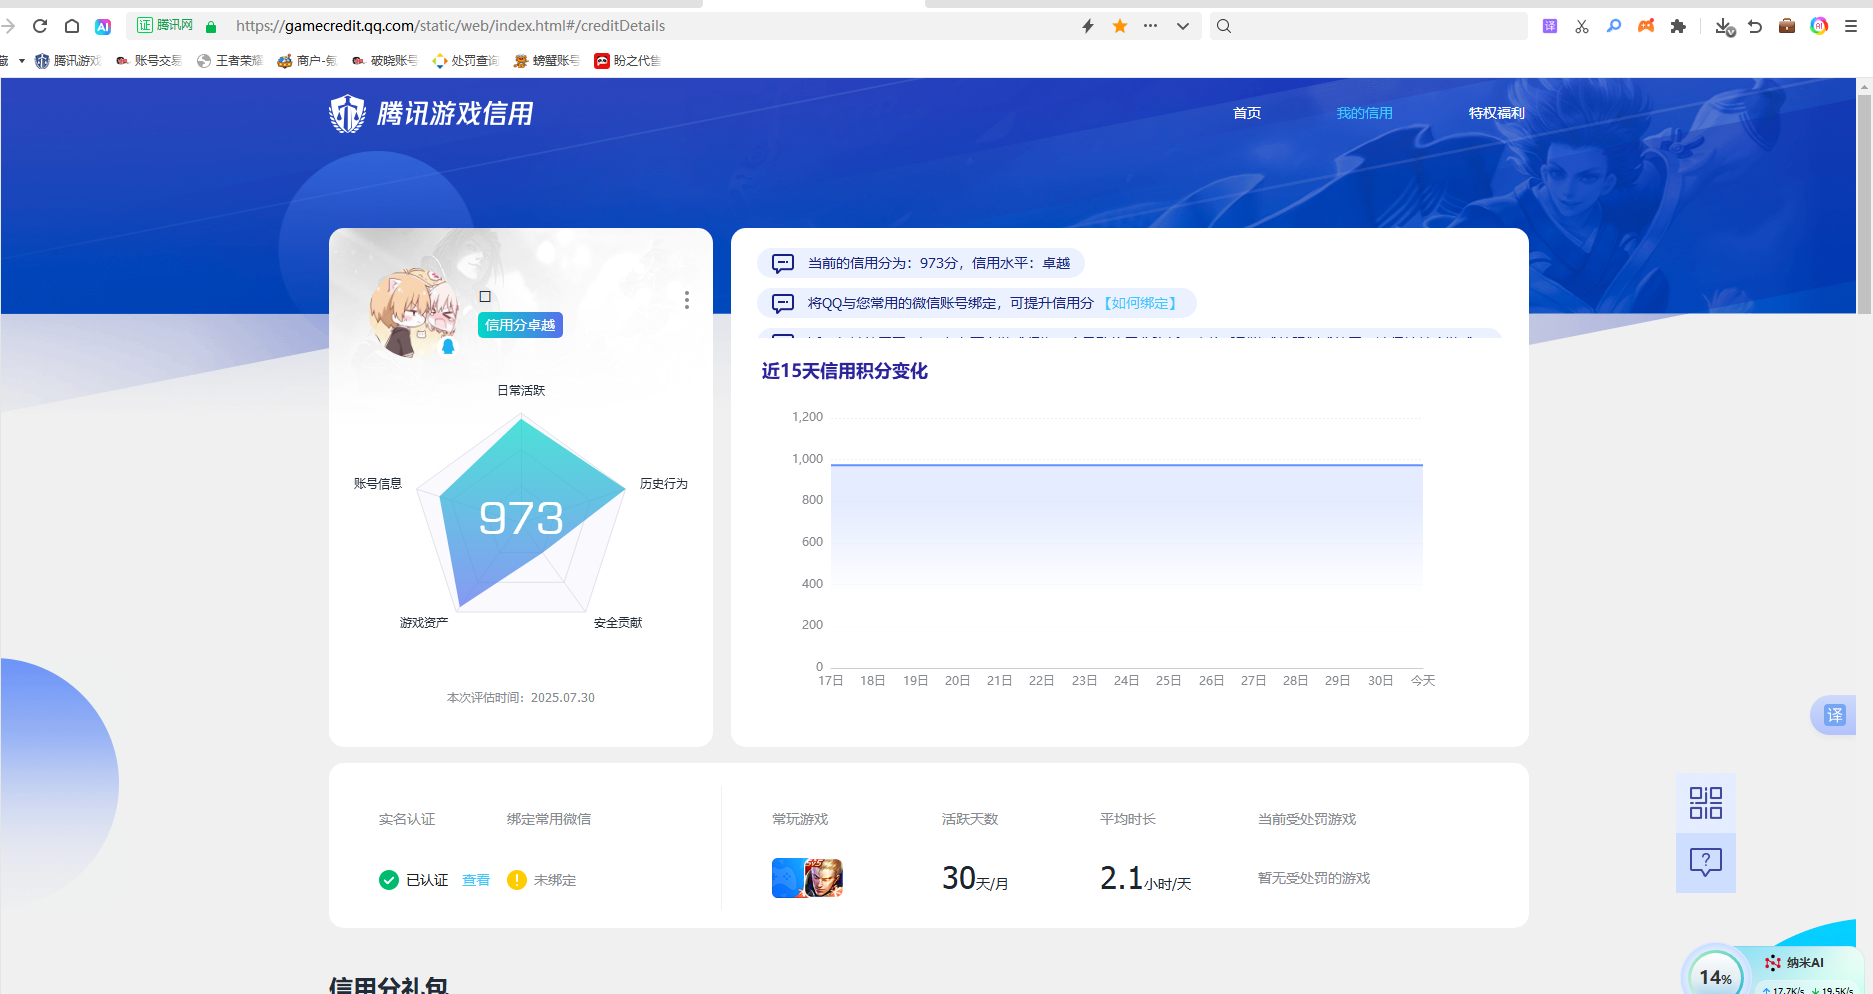Open the 如何绑定 link
This screenshot has width=1873, height=994.
[1140, 303]
